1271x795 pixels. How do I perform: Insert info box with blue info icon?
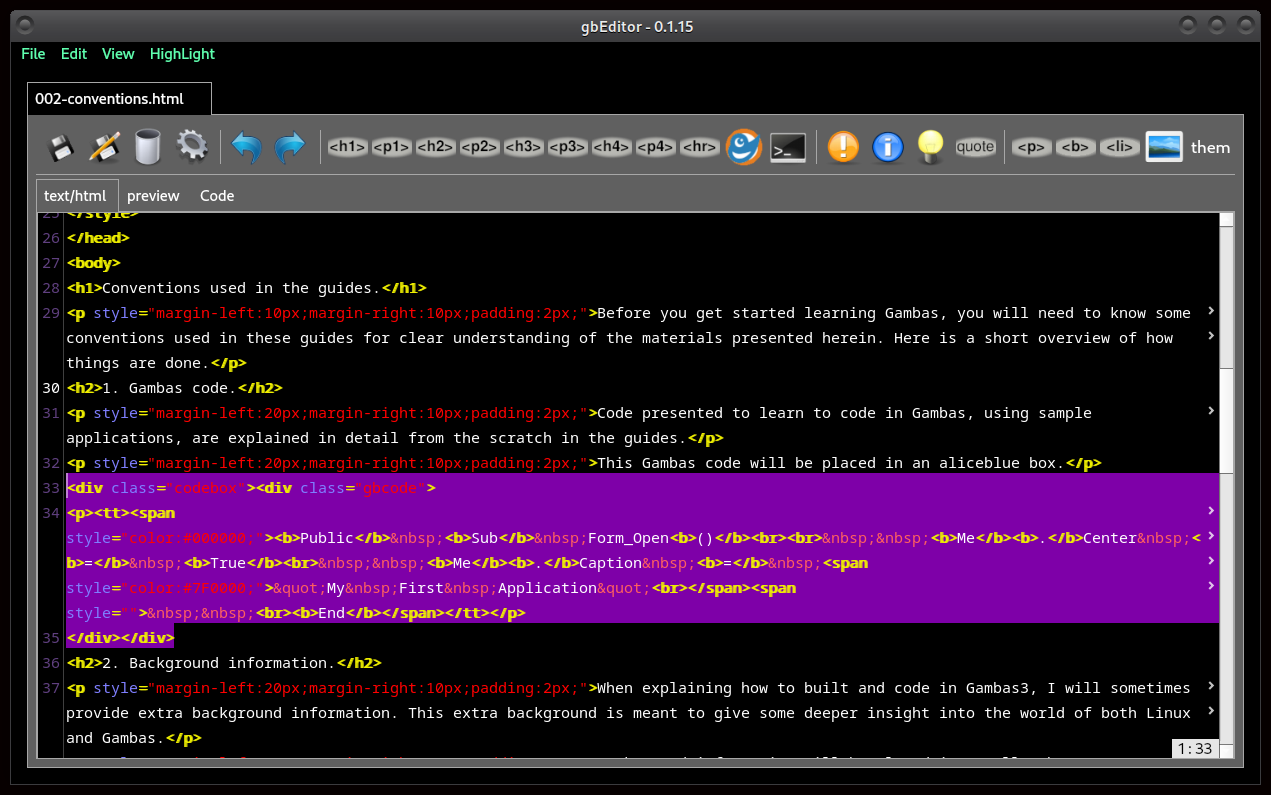tap(888, 147)
